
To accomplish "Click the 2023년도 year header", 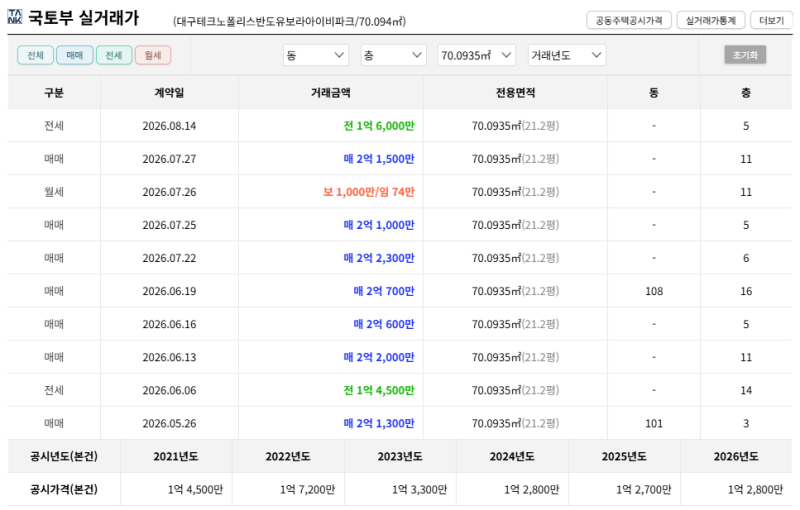I will (x=400, y=456).
